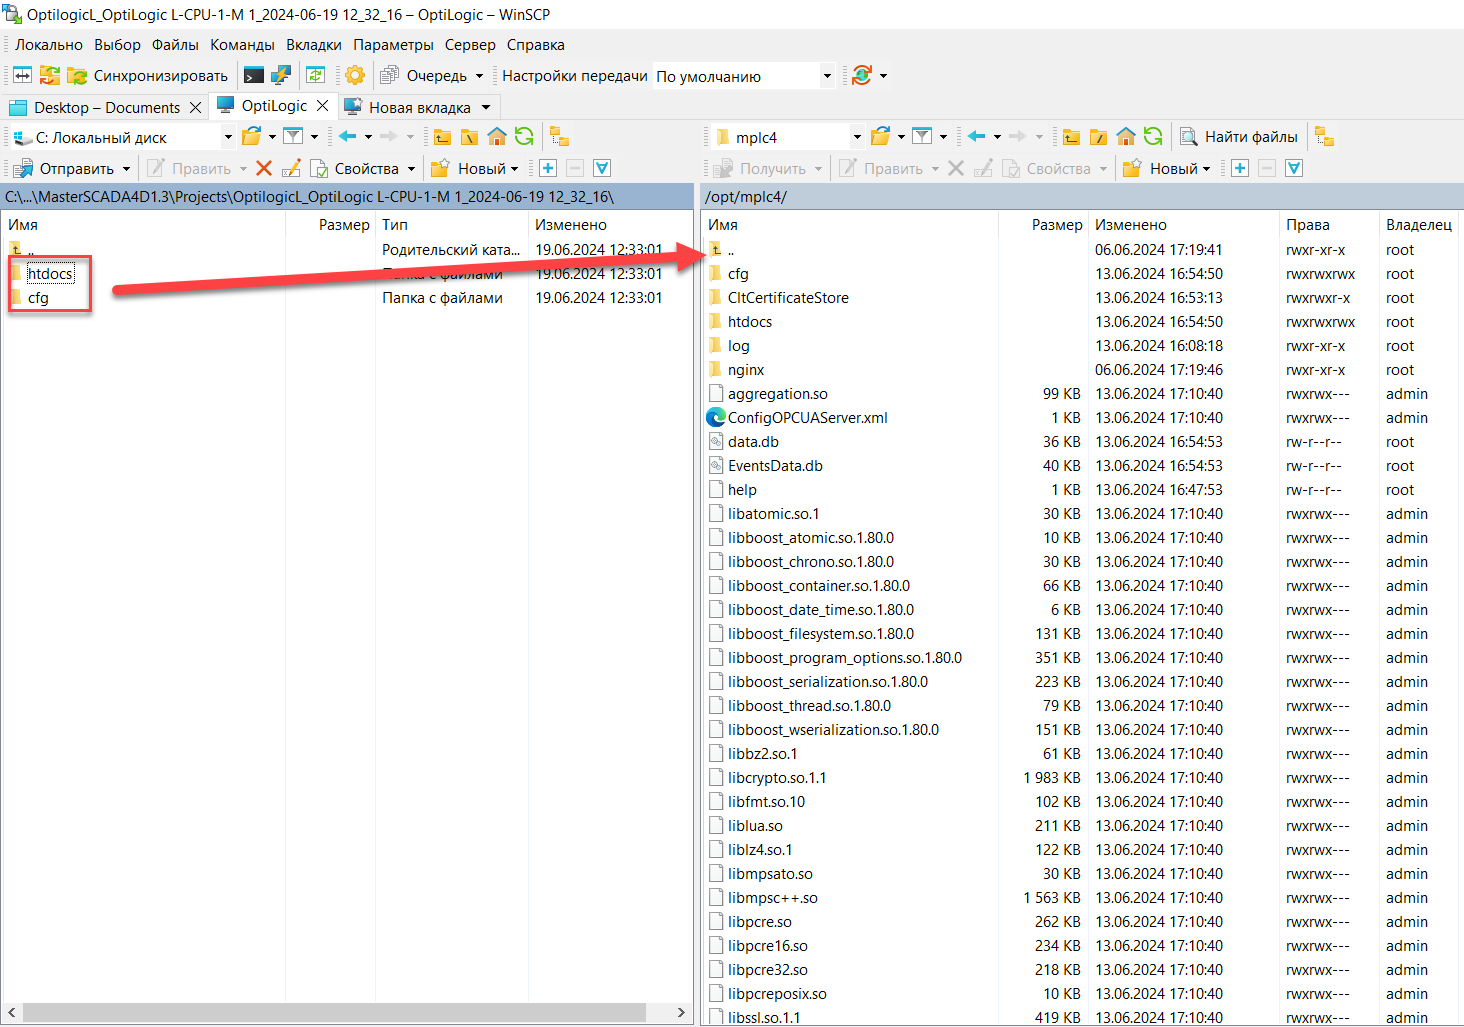Image resolution: width=1464 pixels, height=1027 pixels.
Task: Delete selected local file red X
Action: [x=264, y=168]
